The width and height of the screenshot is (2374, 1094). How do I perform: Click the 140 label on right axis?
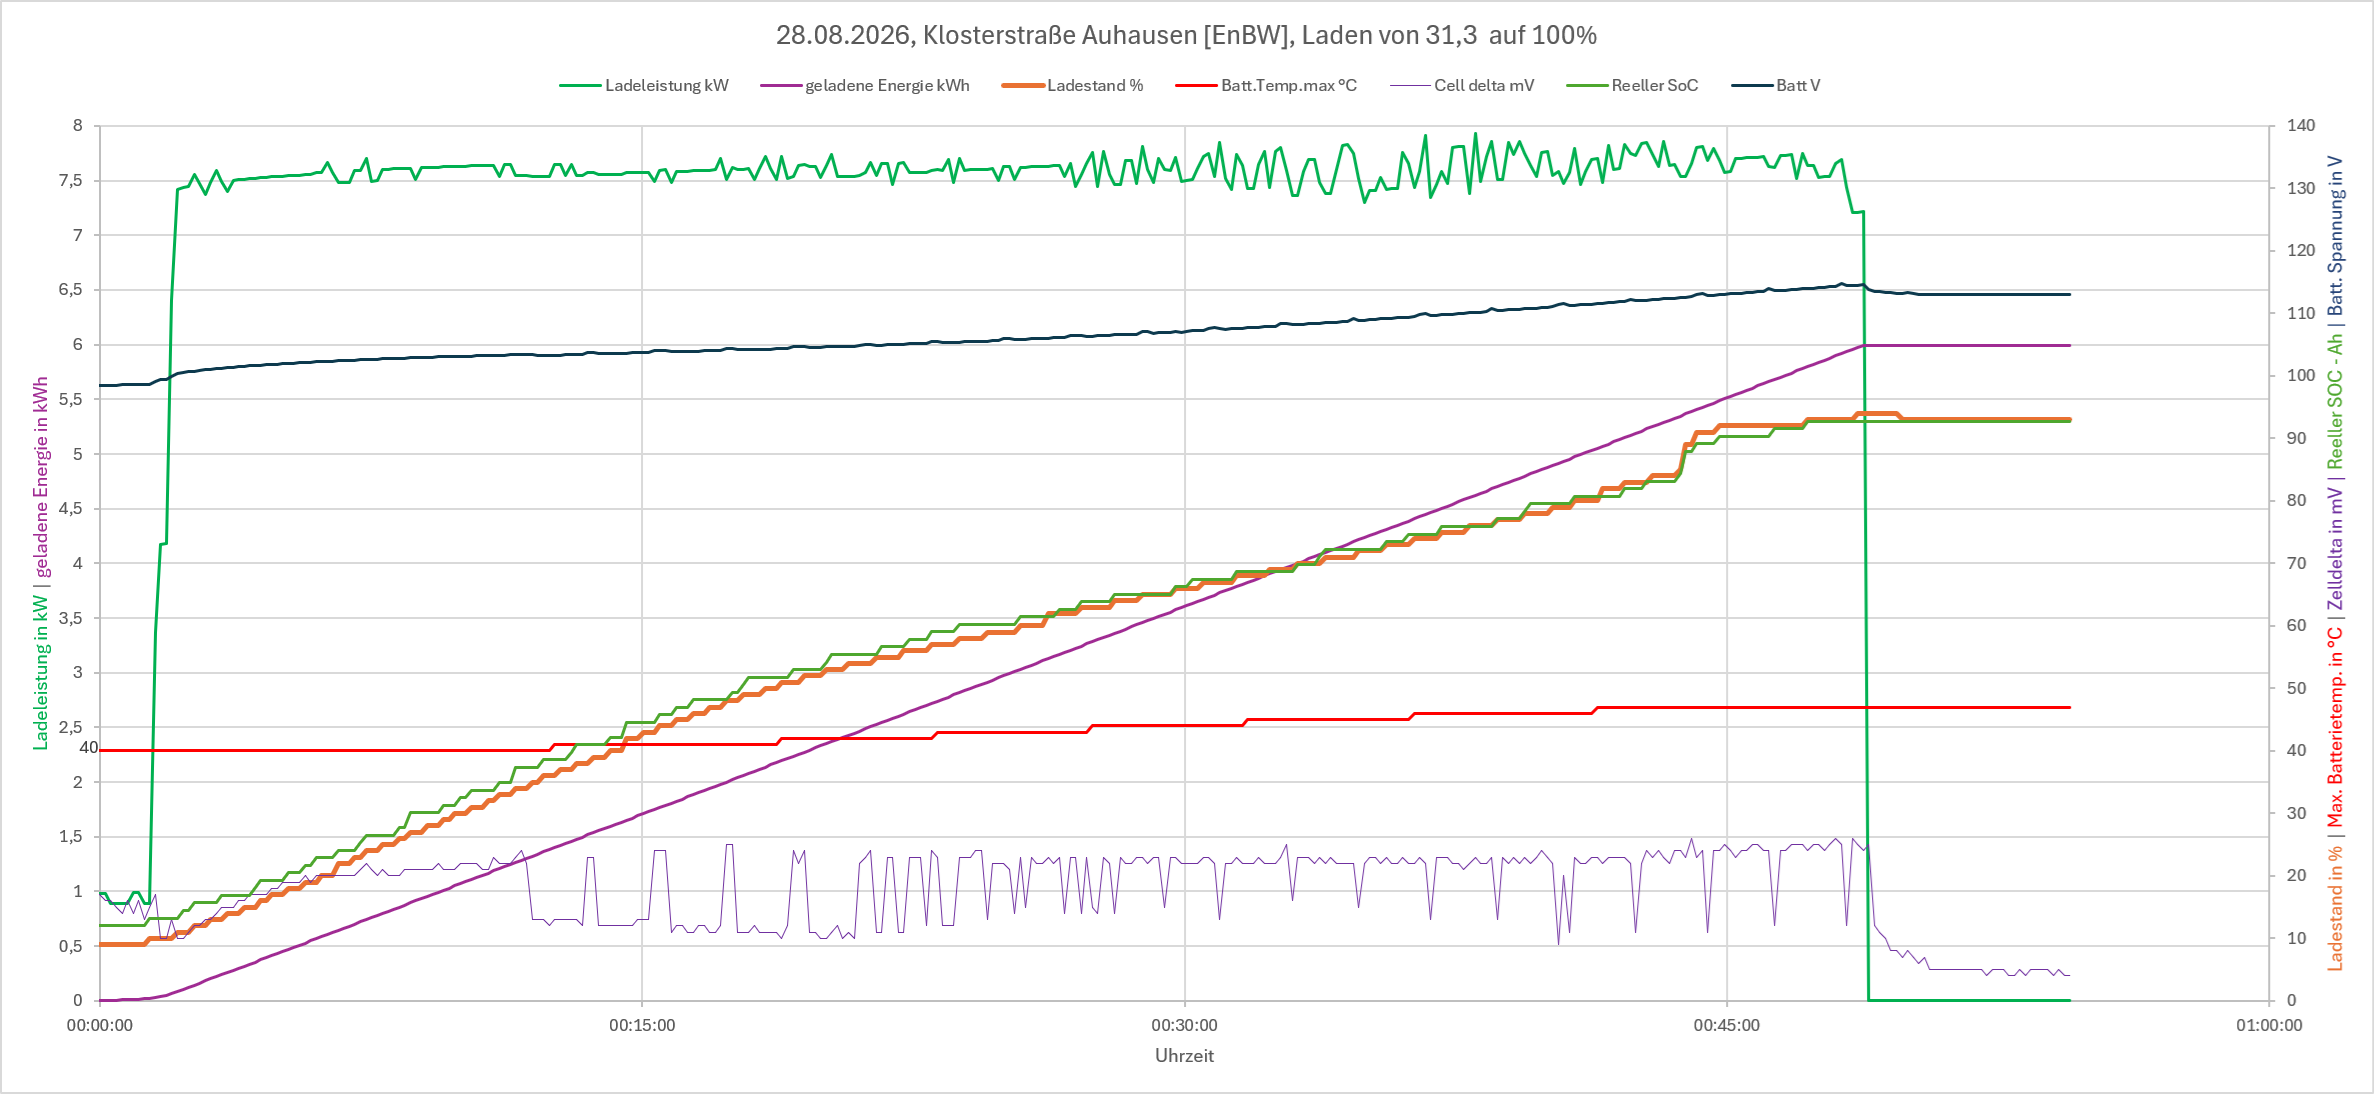tap(2301, 126)
